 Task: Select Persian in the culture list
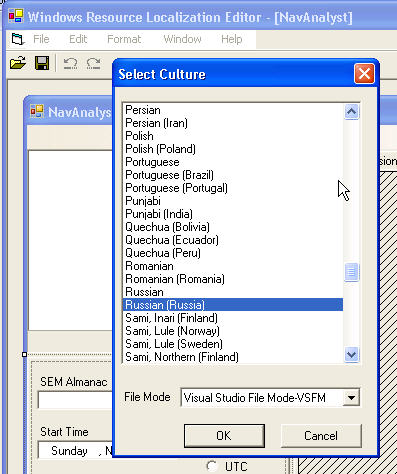coord(233,110)
